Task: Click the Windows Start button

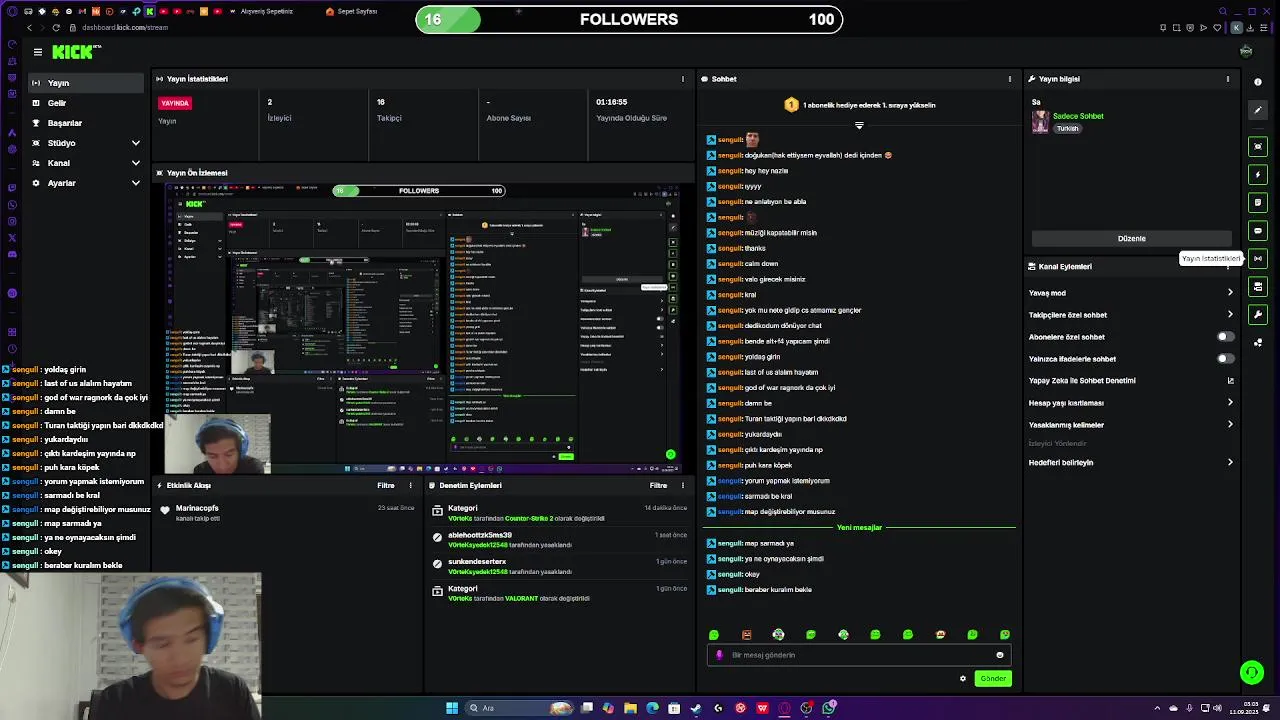Action: coord(452,708)
